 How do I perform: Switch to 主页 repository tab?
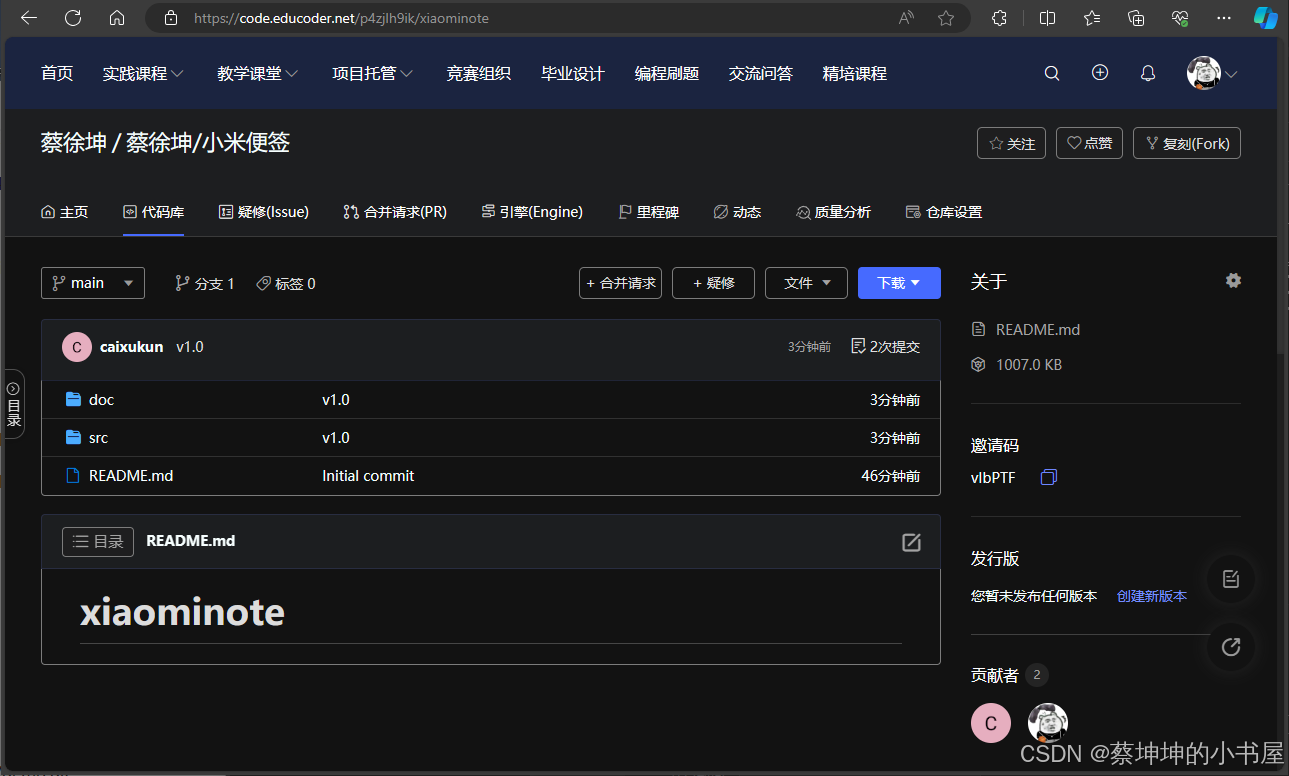[65, 212]
